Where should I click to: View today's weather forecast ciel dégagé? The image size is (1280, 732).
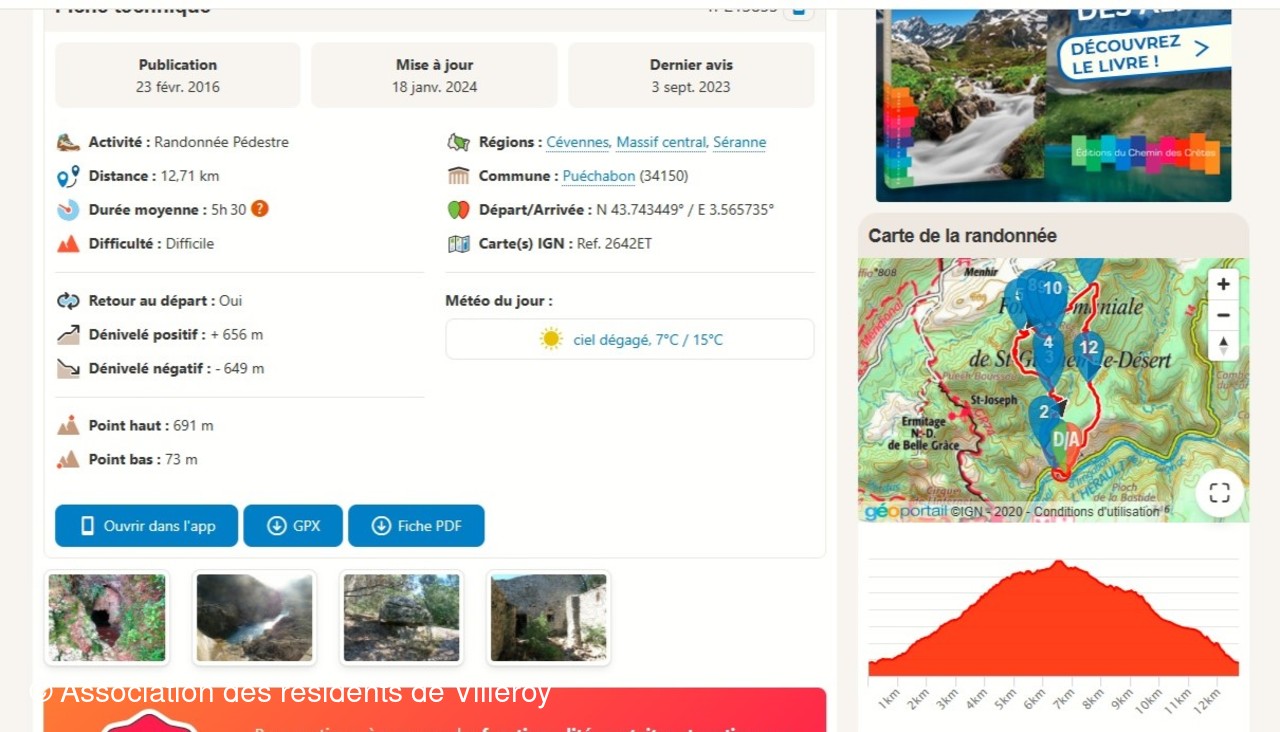[x=630, y=340]
